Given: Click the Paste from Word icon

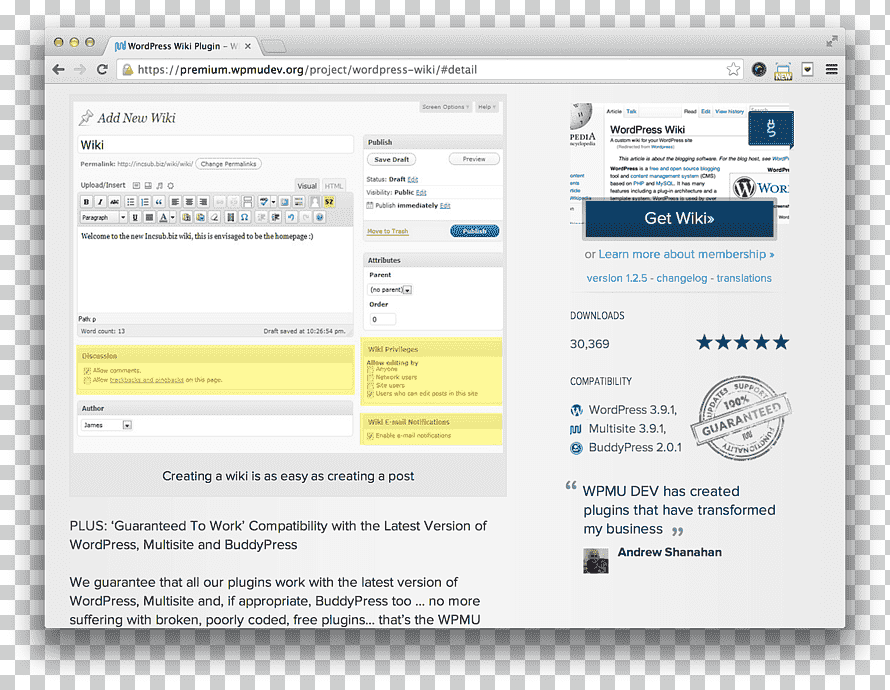Looking at the screenshot, I should click(200, 217).
